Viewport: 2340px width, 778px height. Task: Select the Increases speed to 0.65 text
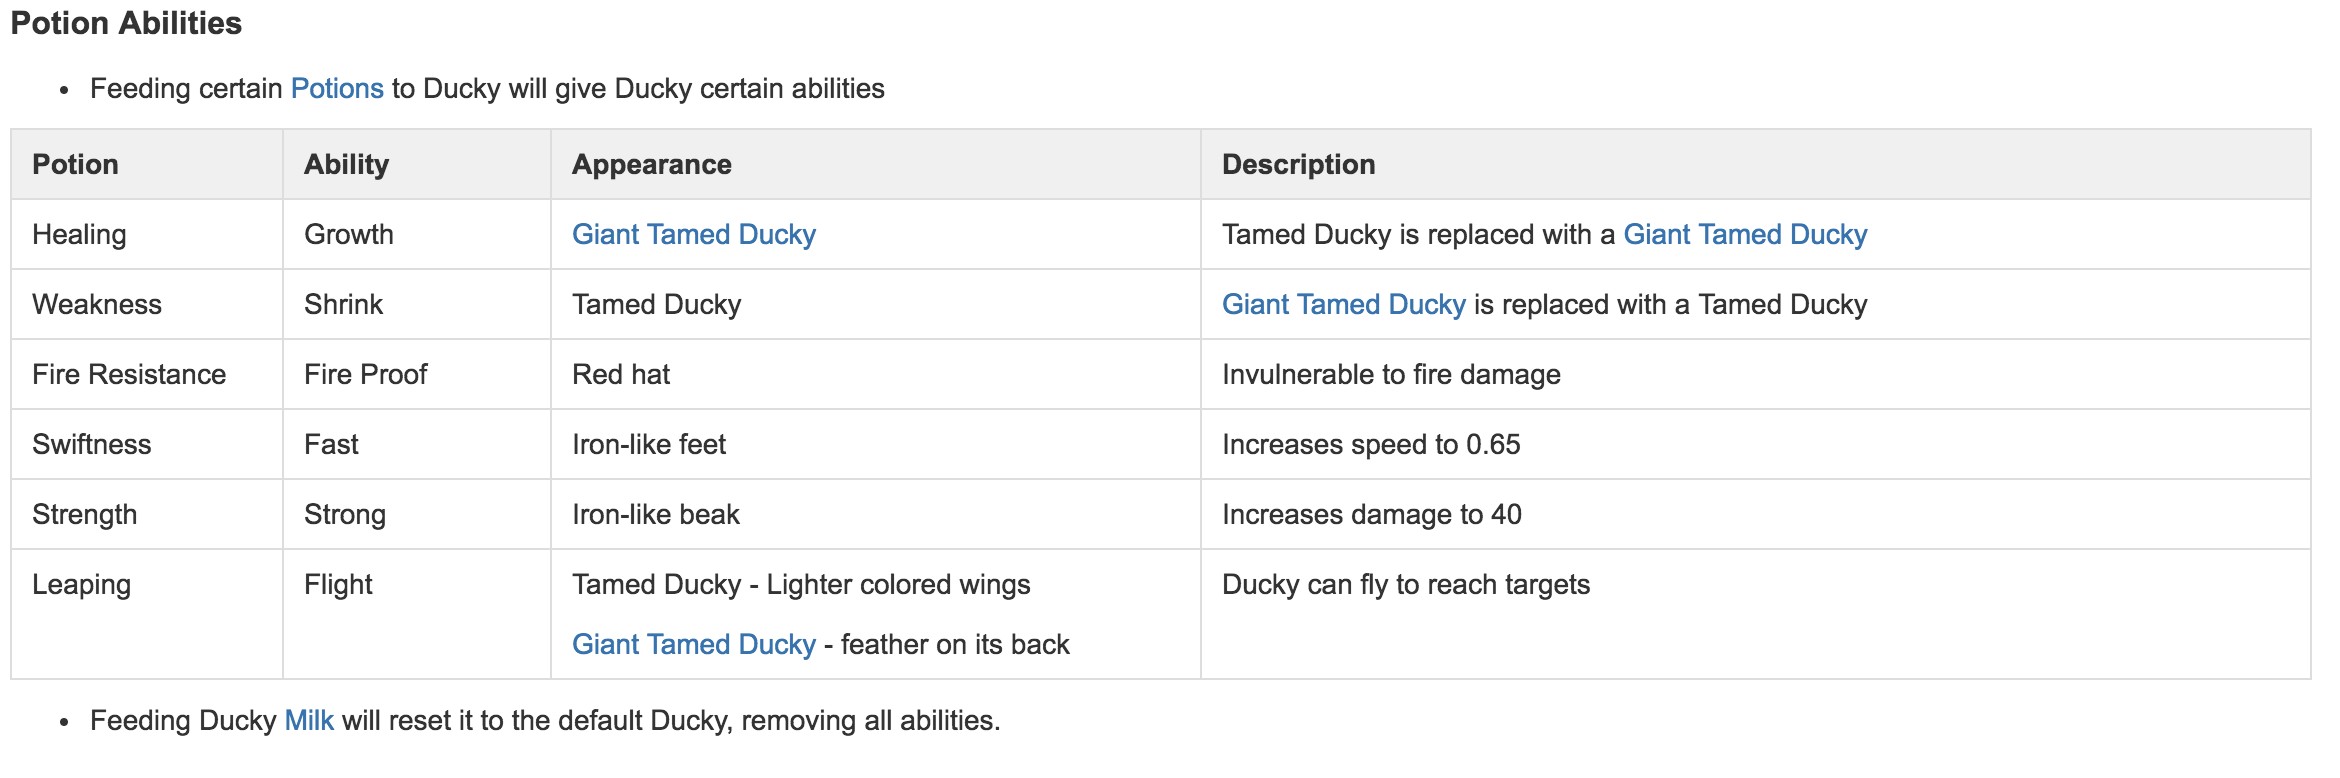[x=1370, y=444]
